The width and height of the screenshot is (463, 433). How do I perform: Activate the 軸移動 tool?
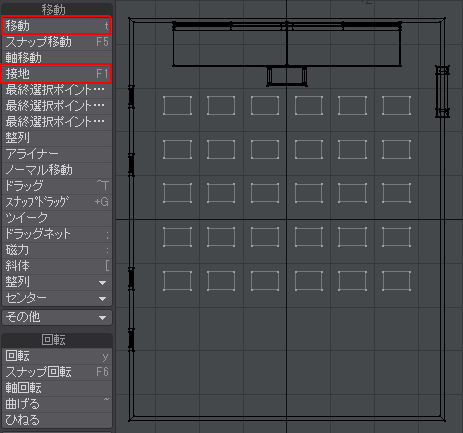[57, 58]
